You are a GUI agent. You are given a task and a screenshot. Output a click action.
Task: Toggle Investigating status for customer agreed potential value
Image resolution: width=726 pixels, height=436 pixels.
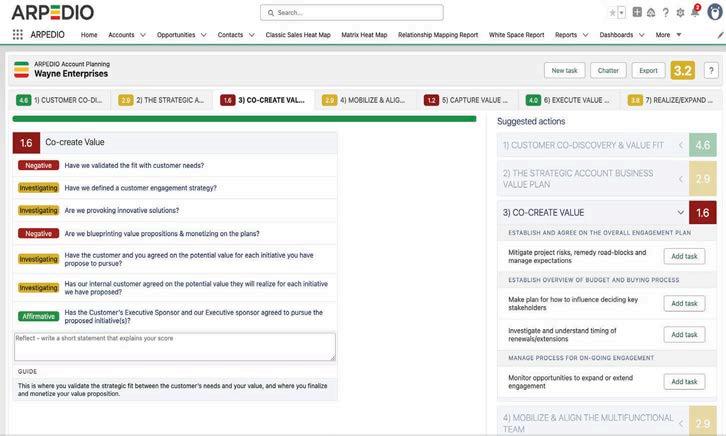(38, 259)
